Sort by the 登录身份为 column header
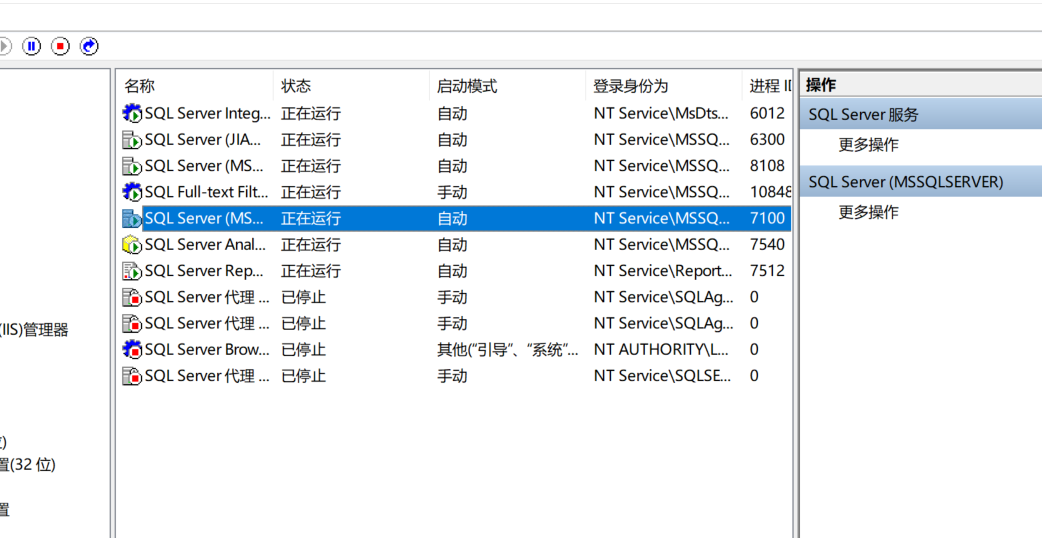 click(x=631, y=86)
